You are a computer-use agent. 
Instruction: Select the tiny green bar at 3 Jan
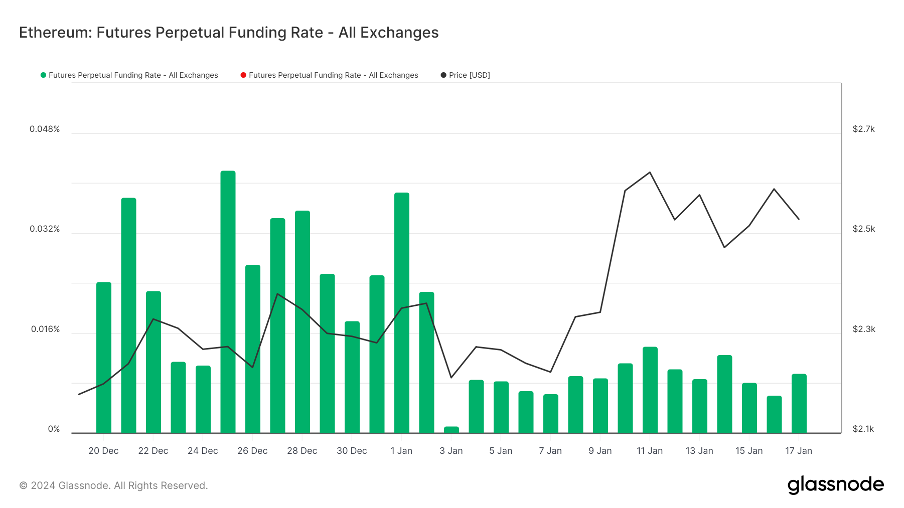pos(451,429)
